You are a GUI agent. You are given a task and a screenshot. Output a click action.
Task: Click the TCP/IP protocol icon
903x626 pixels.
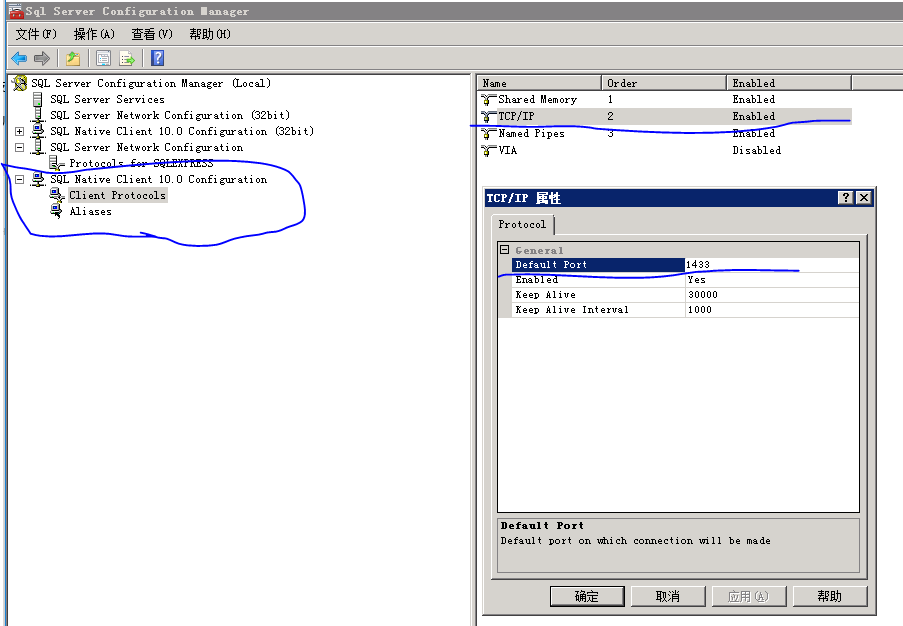coord(488,116)
